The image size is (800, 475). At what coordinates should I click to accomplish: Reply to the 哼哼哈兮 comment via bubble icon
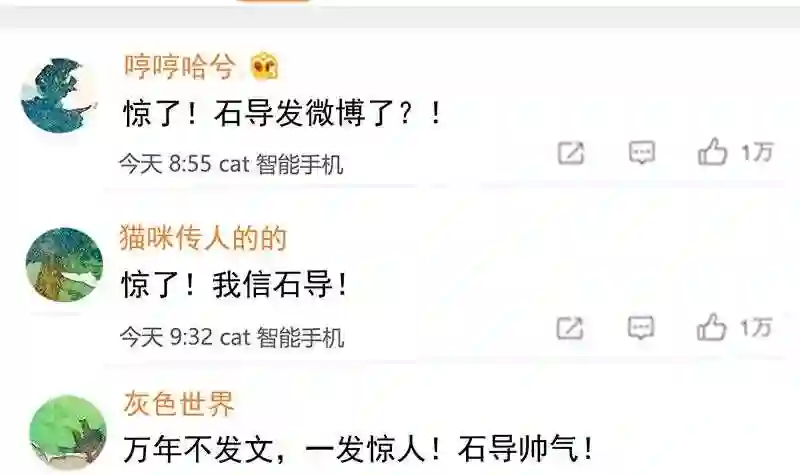click(641, 153)
